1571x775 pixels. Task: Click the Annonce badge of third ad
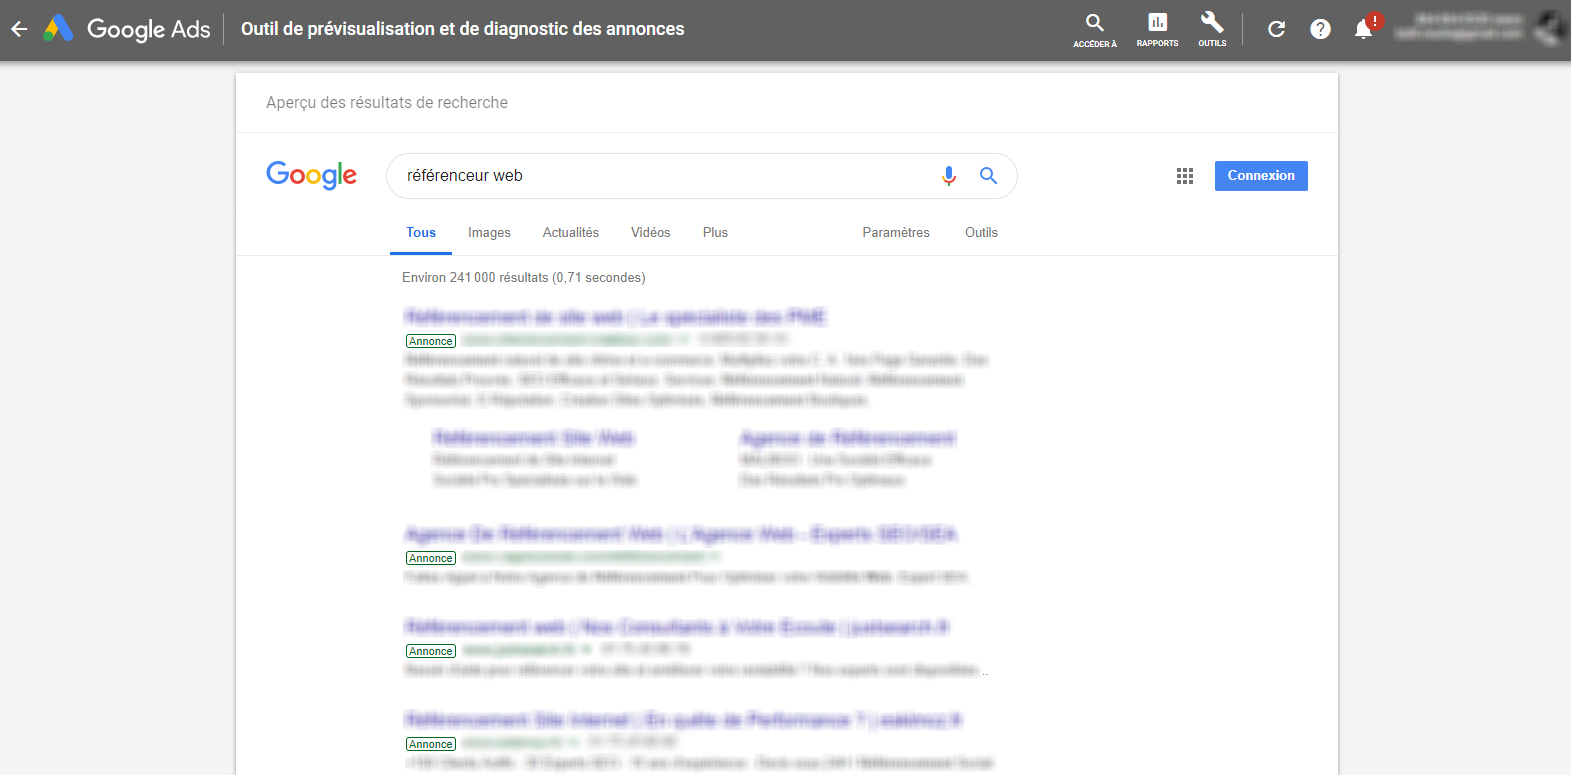tap(431, 652)
